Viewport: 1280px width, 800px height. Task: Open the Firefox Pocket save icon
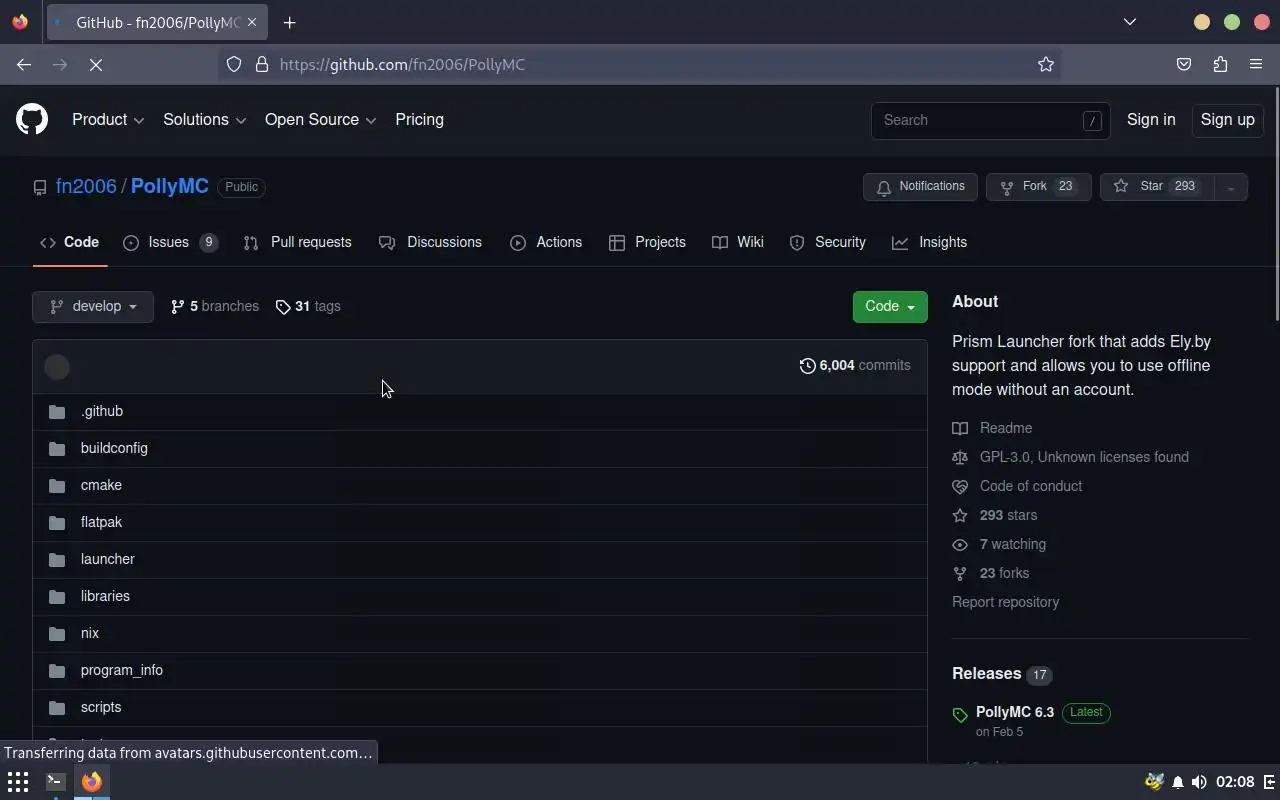click(1184, 64)
